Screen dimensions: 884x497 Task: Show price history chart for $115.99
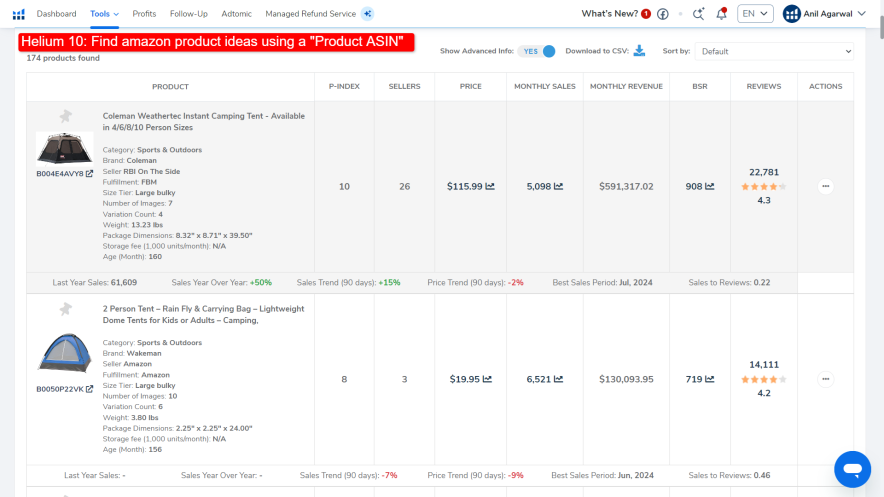point(490,187)
